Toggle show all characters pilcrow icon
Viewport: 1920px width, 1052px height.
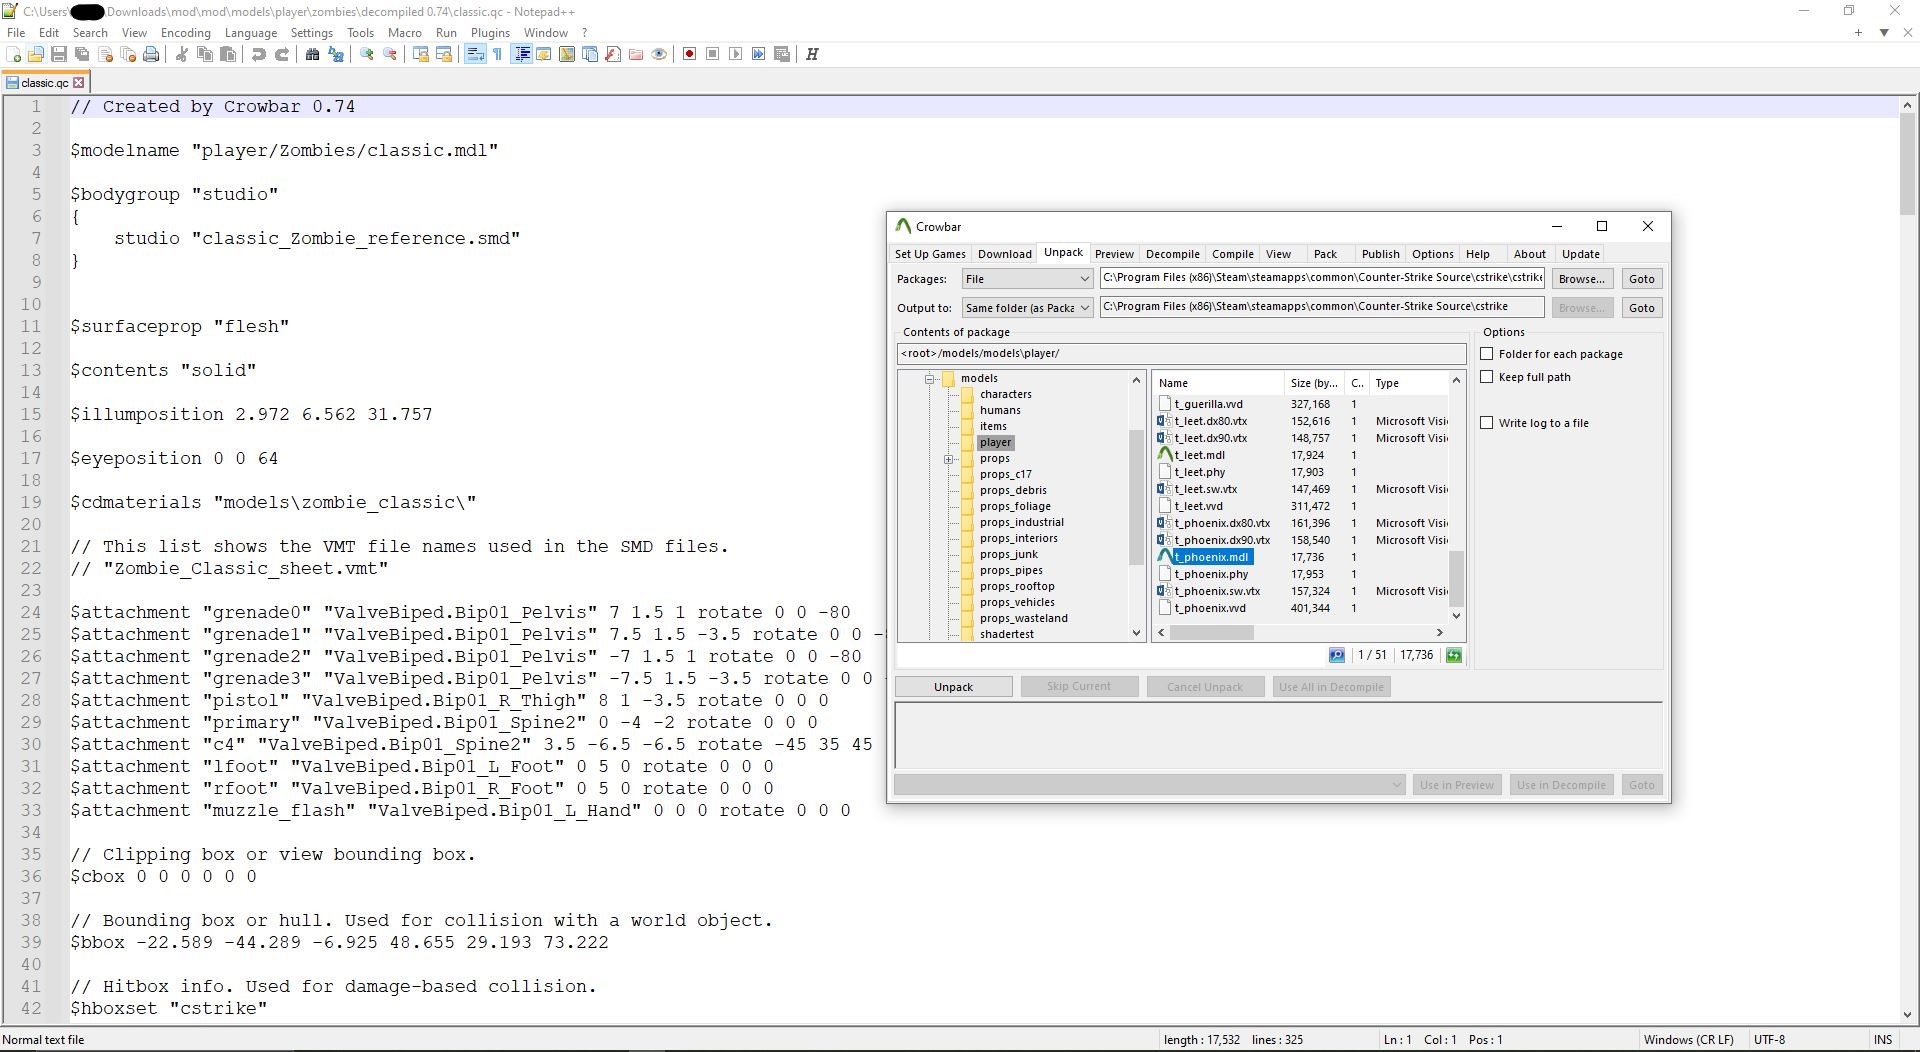(498, 54)
